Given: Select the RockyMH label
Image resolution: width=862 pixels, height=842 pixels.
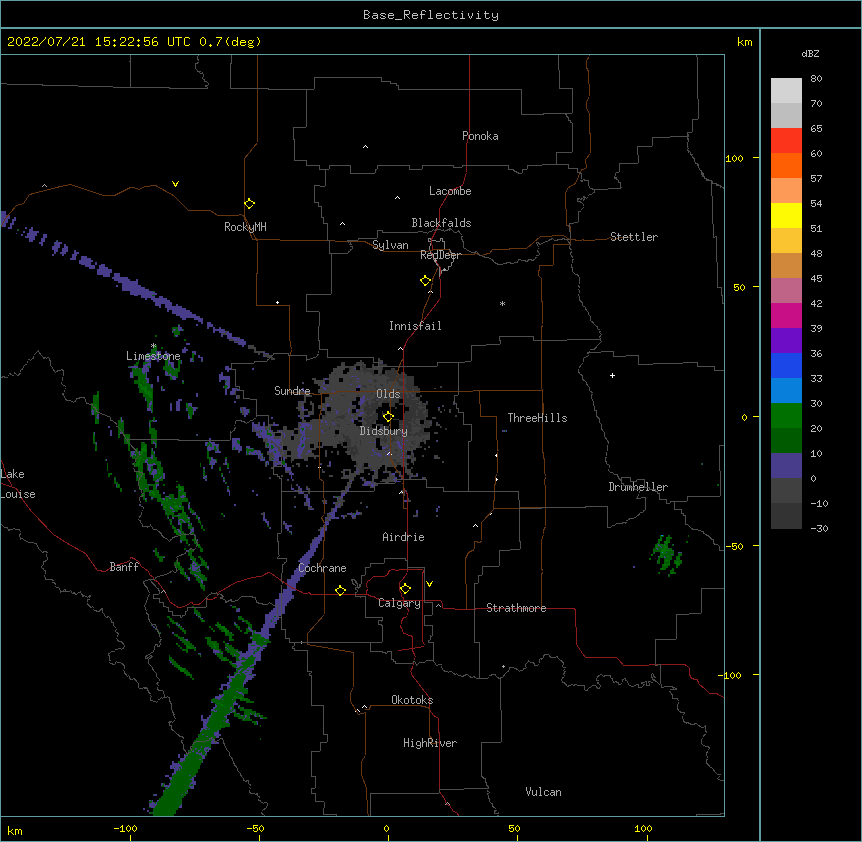Looking at the screenshot, I should coord(245,227).
